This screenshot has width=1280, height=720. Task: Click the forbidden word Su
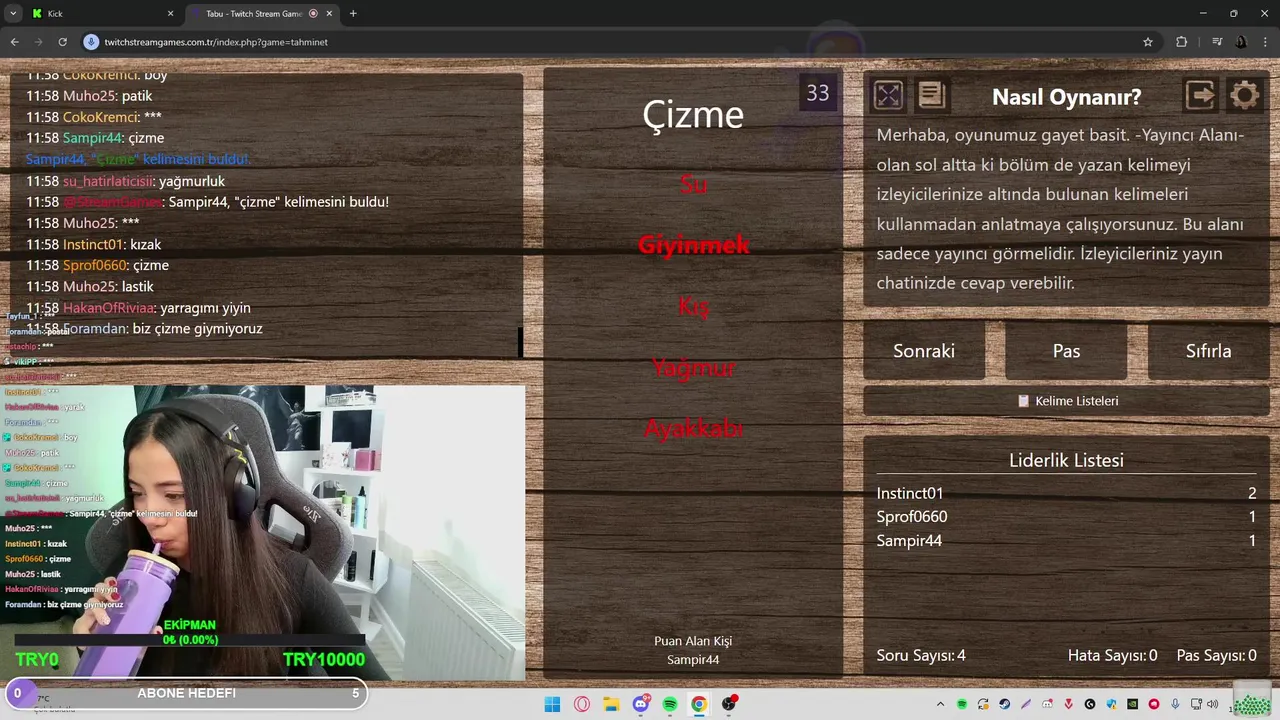(693, 184)
